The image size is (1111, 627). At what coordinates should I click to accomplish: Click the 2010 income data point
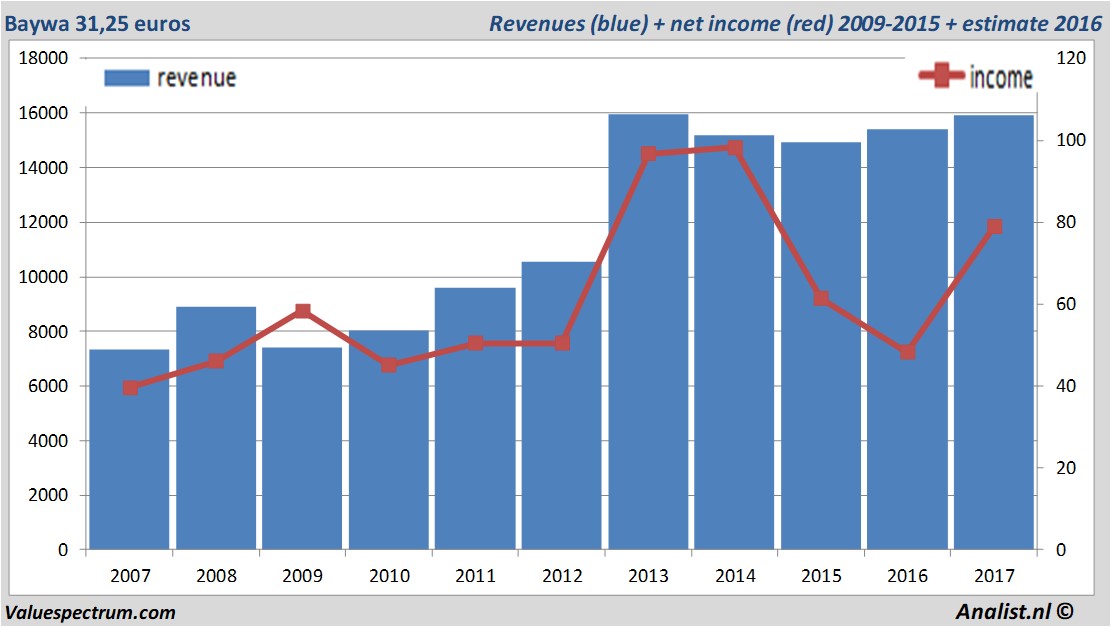pyautogui.click(x=389, y=365)
